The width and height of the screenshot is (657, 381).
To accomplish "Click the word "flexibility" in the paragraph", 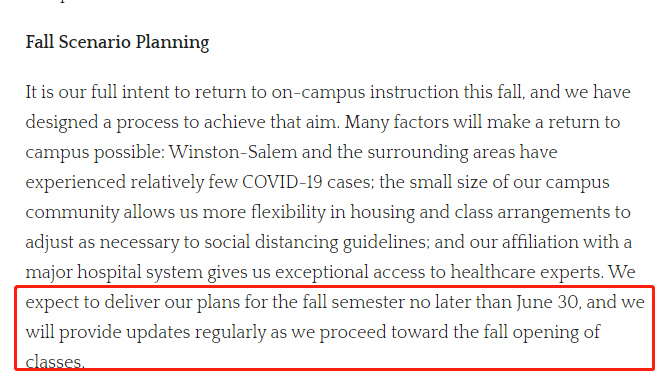I will (288, 213).
